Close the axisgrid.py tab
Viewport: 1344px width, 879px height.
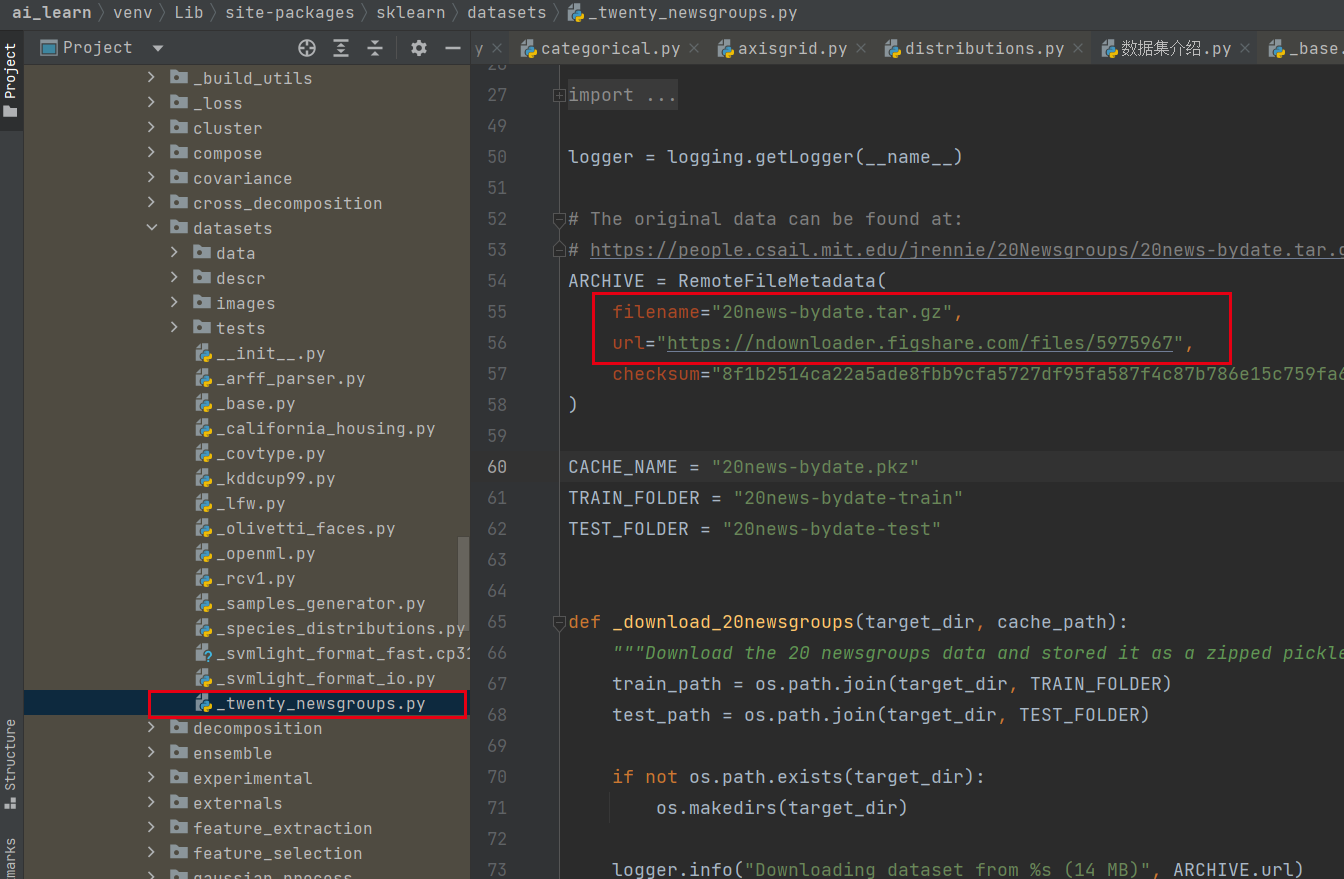tap(861, 48)
